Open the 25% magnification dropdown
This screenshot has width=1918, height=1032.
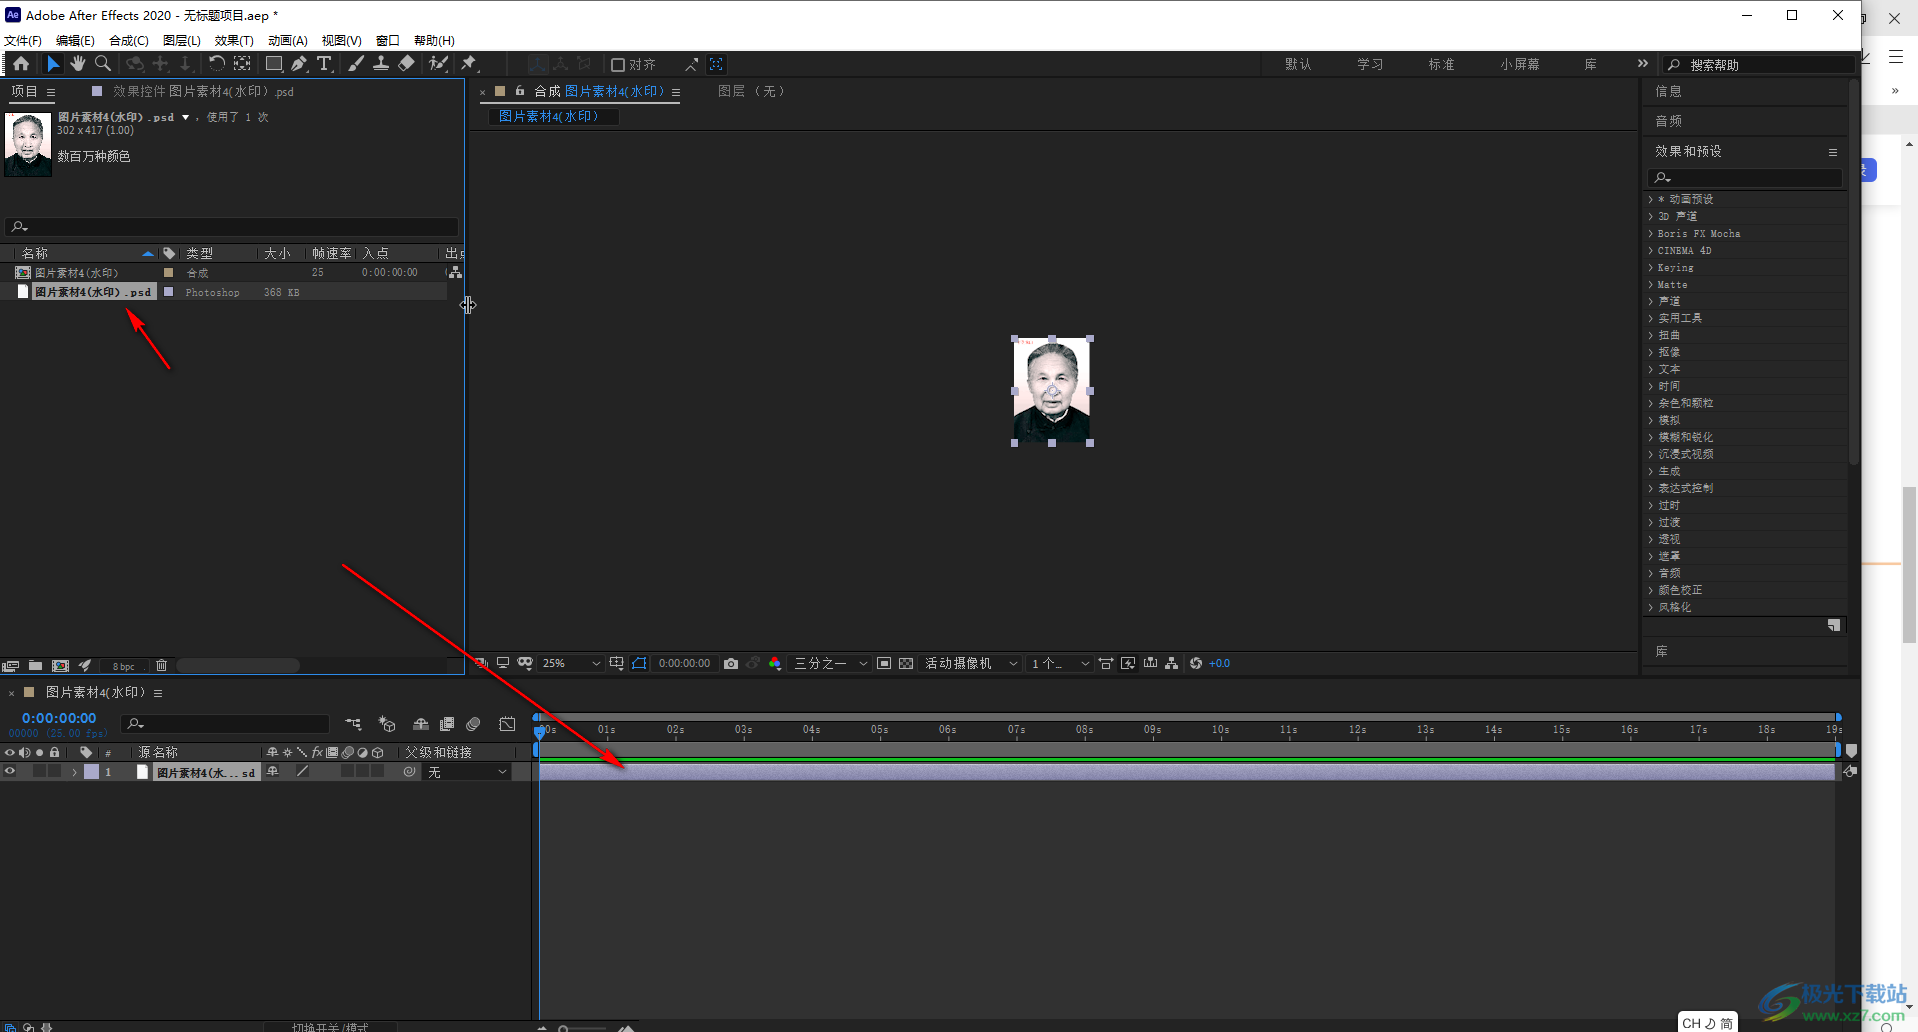click(x=571, y=664)
